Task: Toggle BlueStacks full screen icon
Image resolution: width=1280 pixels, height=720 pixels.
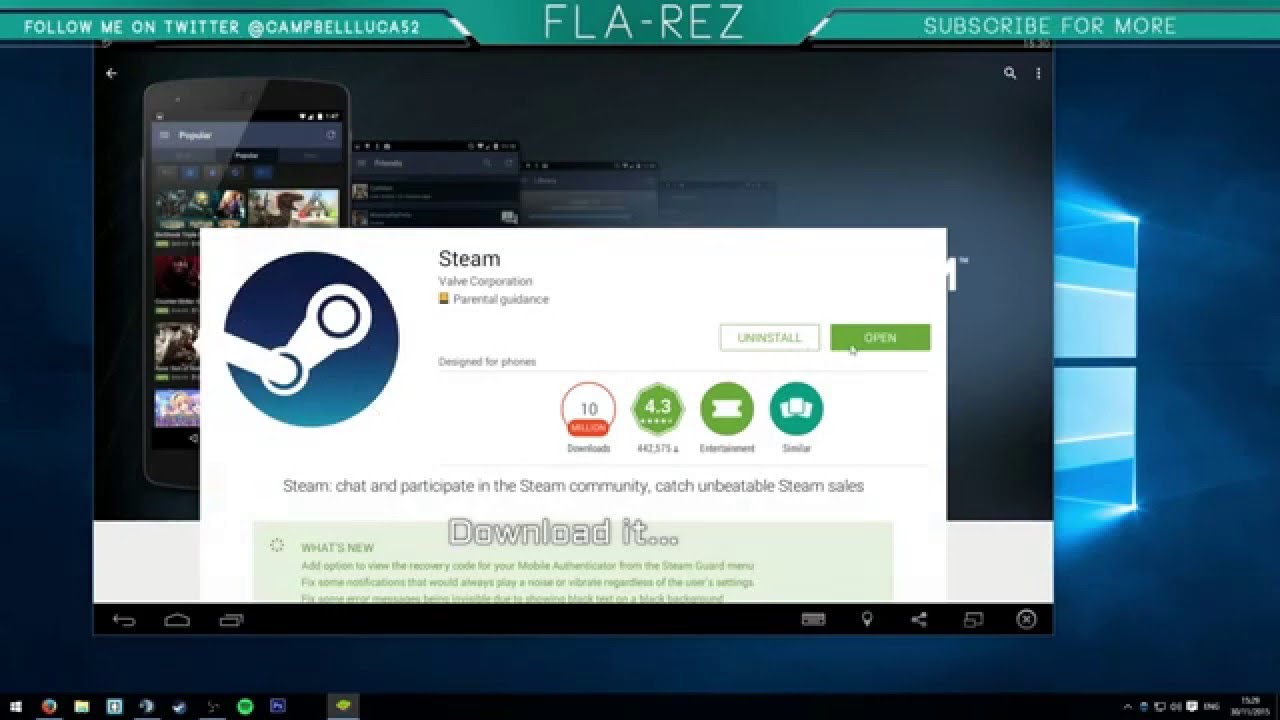Action: tap(973, 620)
